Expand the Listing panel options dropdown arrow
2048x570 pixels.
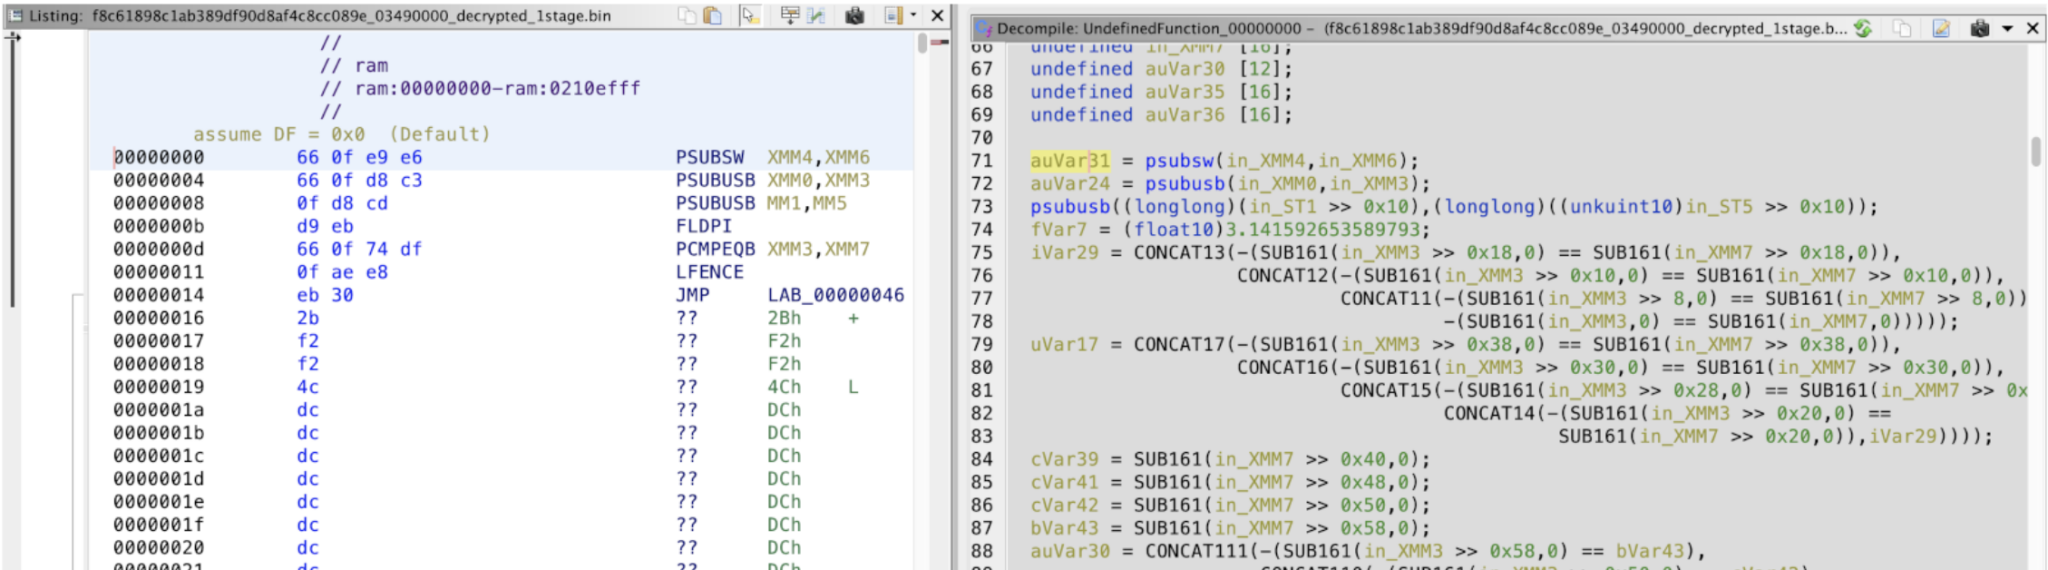pos(913,15)
